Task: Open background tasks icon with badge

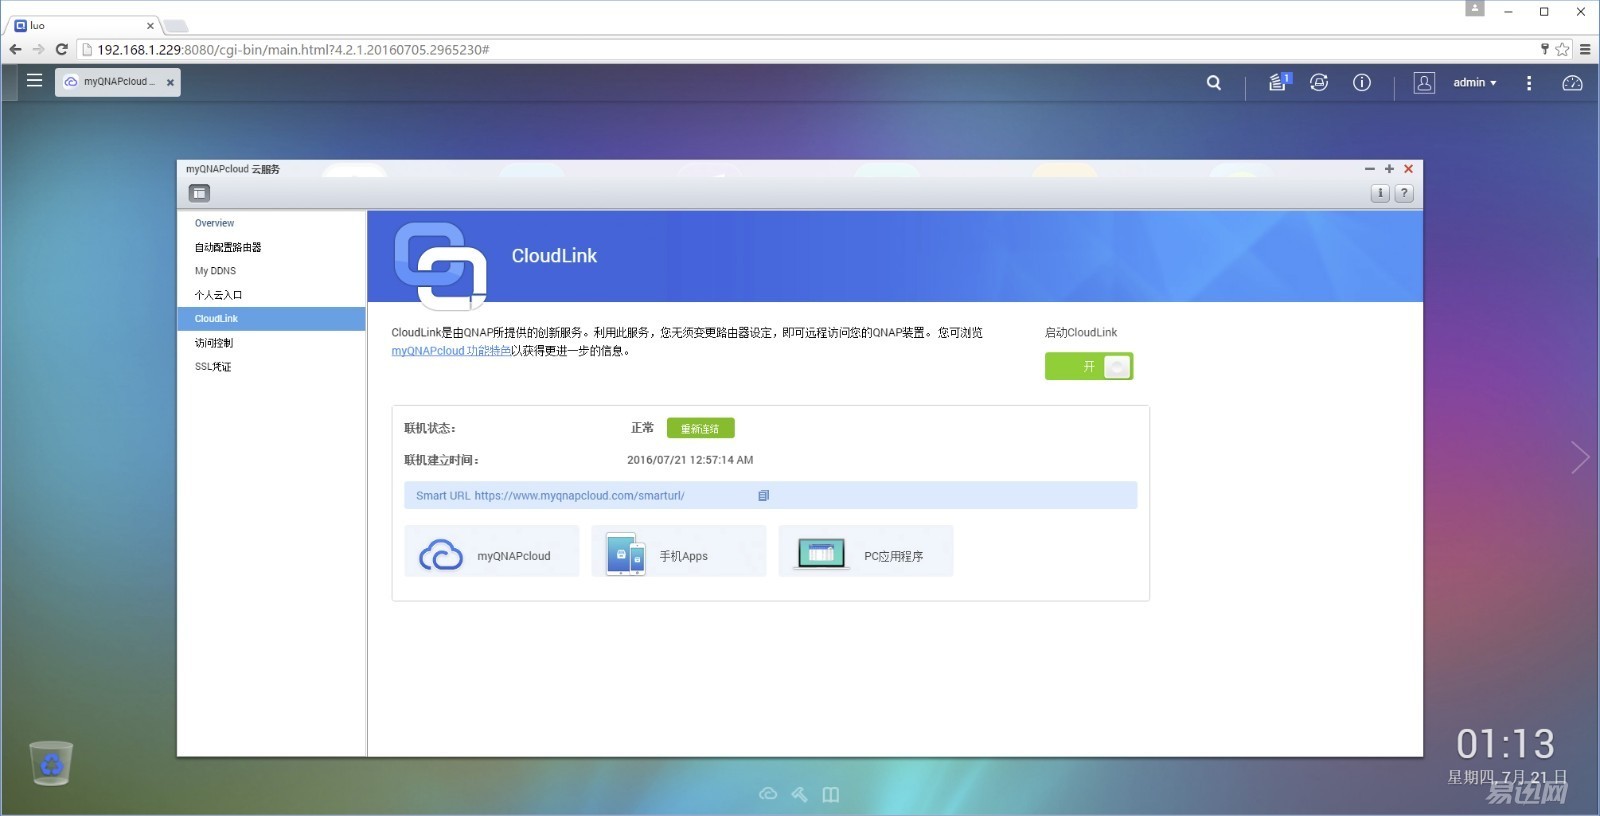Action: pos(1278,83)
